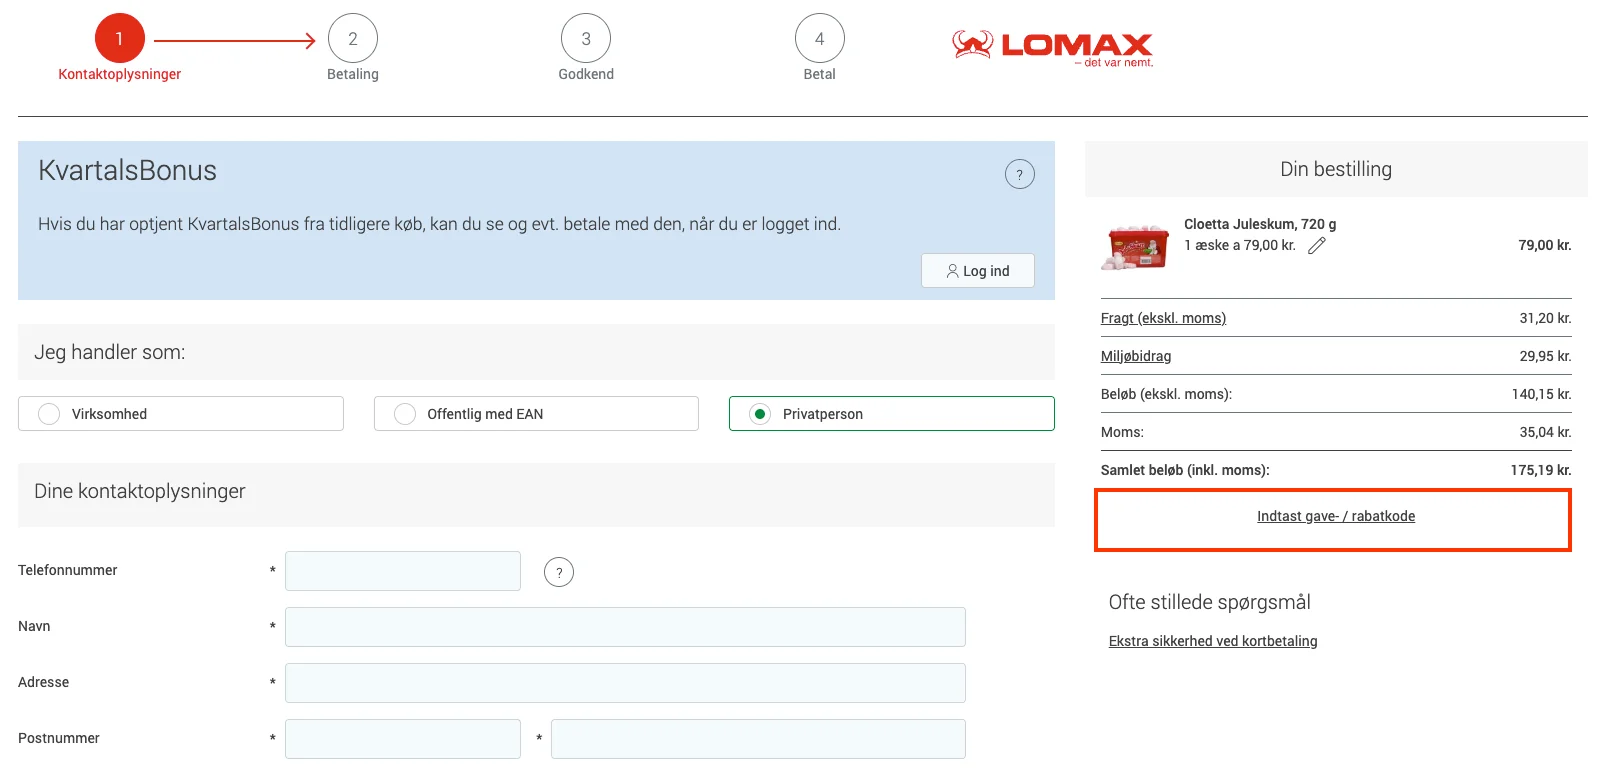Viewport: 1621px width, 768px height.
Task: Click step 1 Kontaktoplysninger circle
Action: click(120, 39)
